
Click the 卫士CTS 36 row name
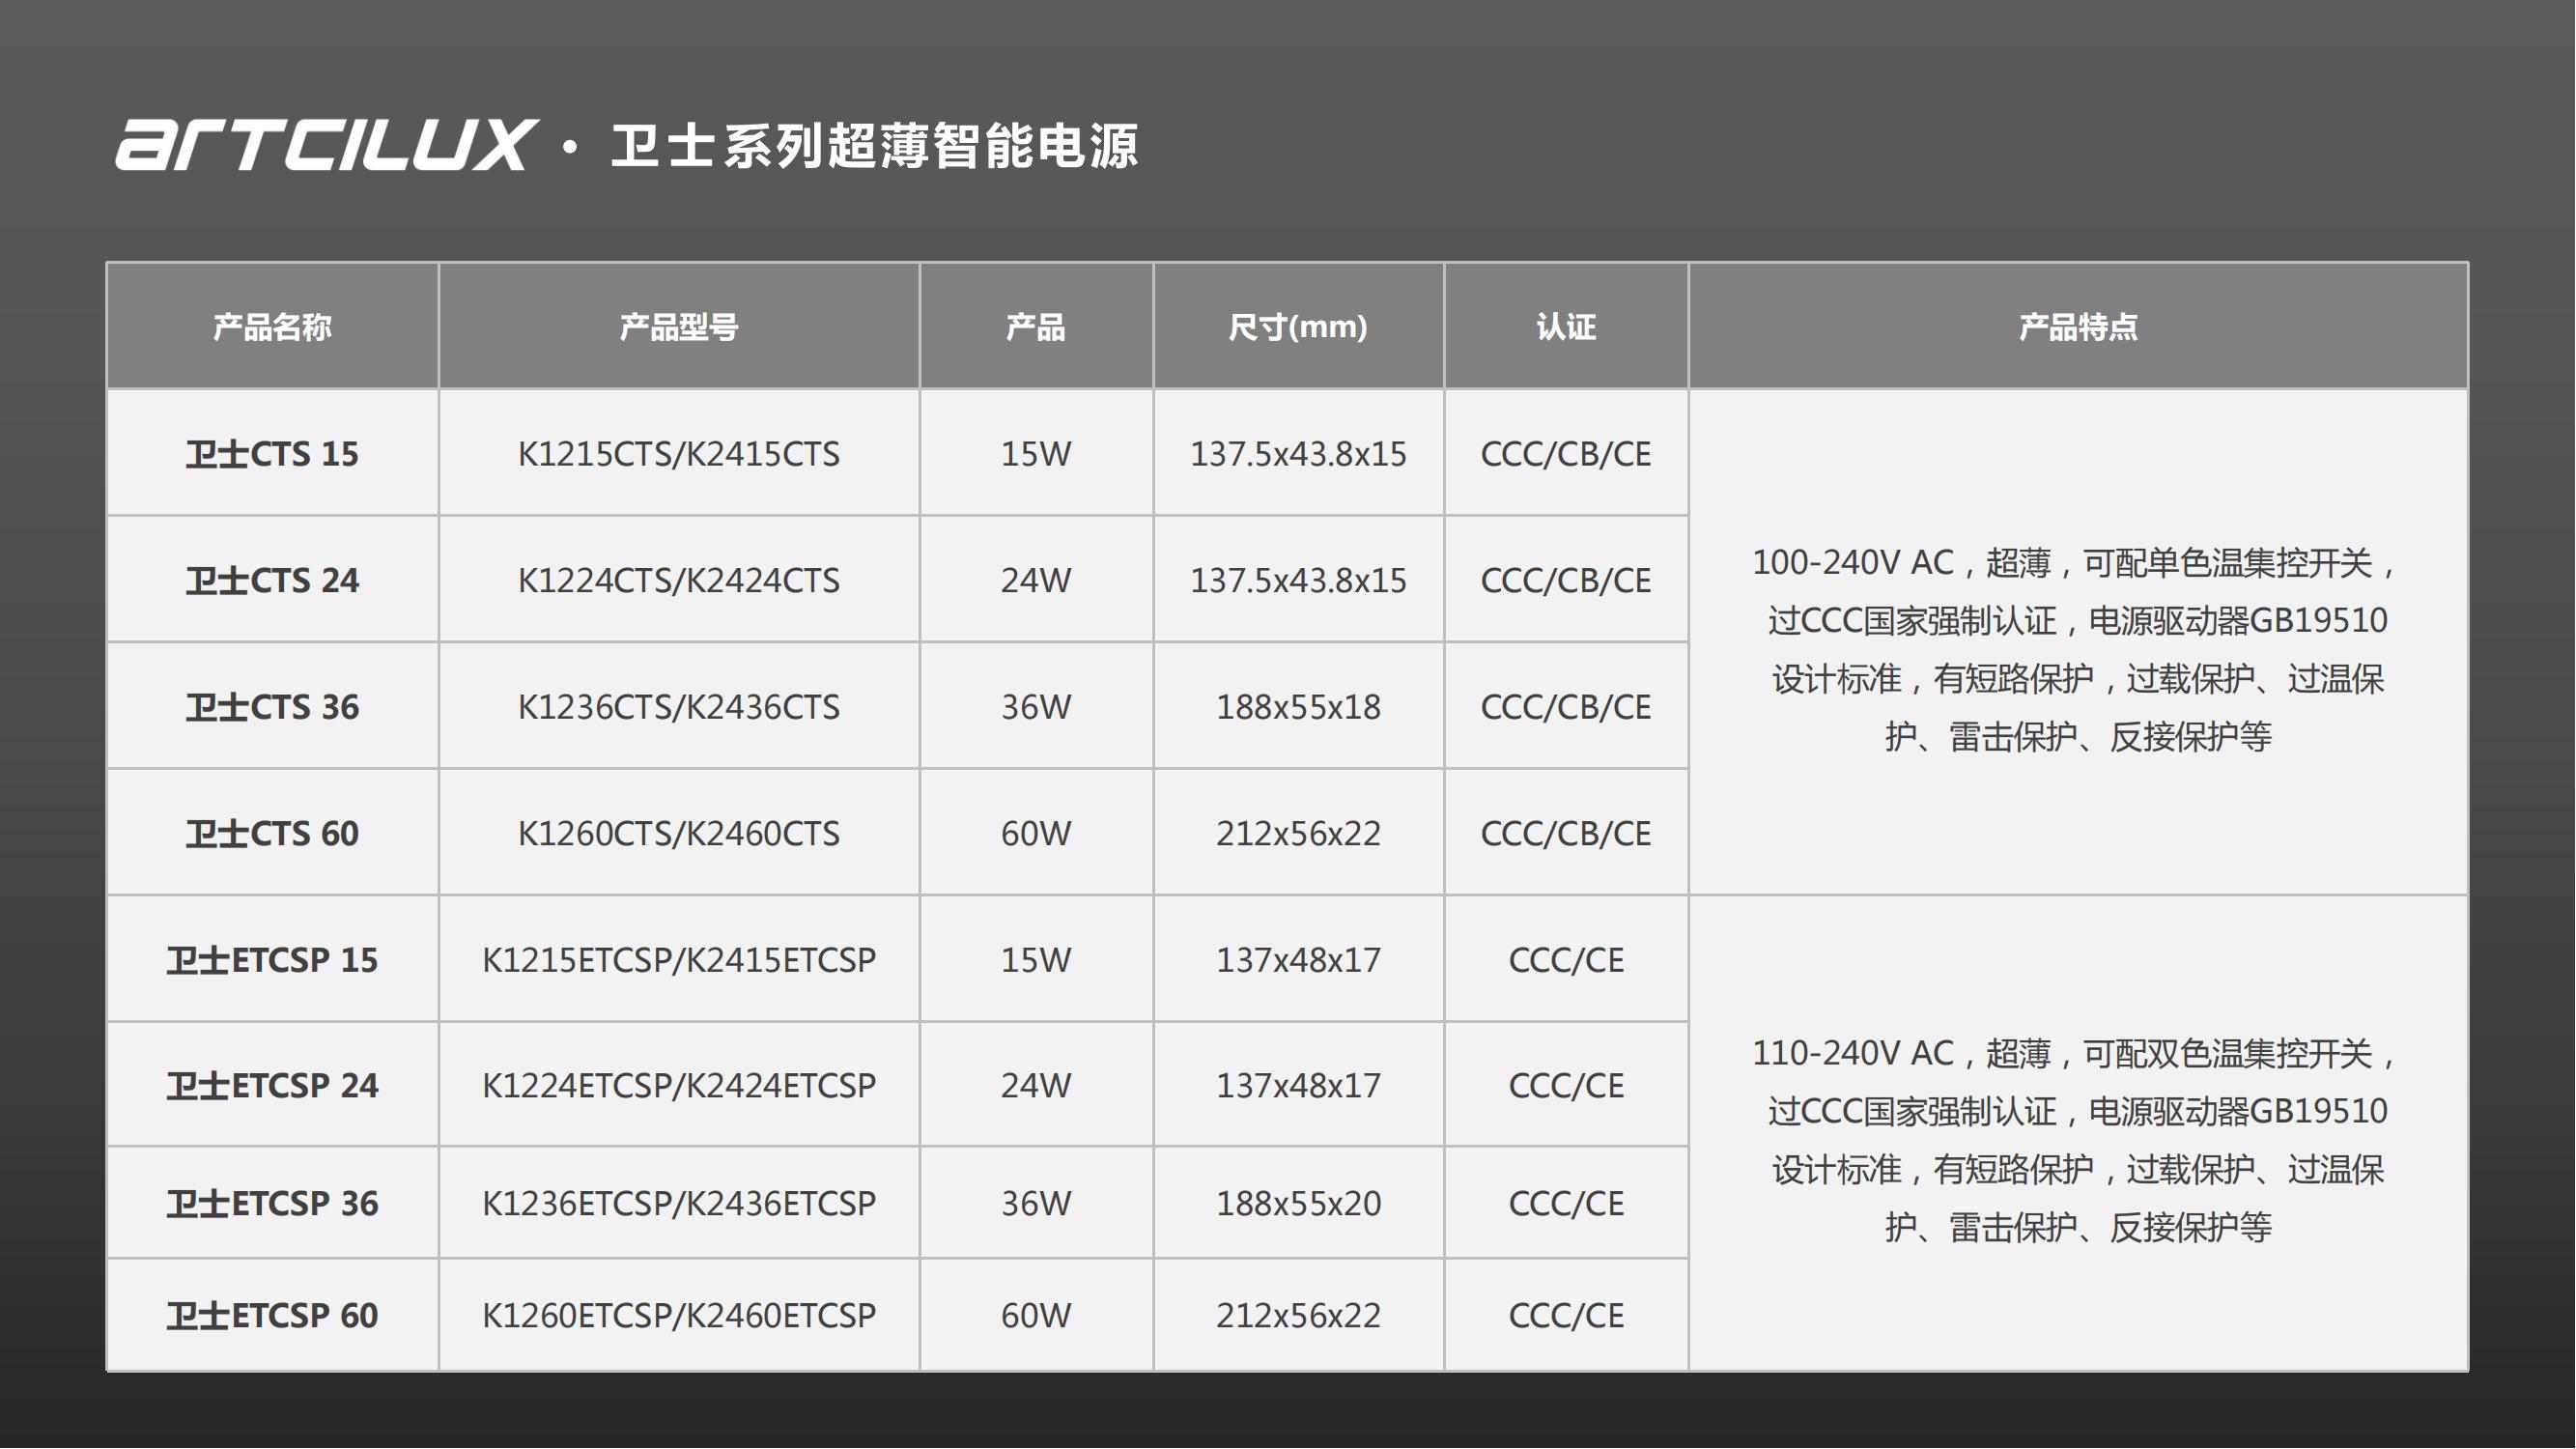(x=272, y=707)
